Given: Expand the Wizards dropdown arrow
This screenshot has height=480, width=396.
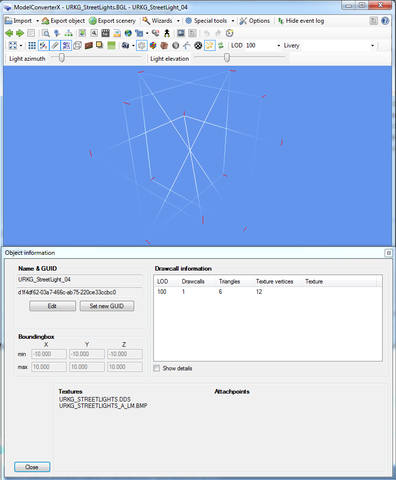Looking at the screenshot, I should (178, 21).
